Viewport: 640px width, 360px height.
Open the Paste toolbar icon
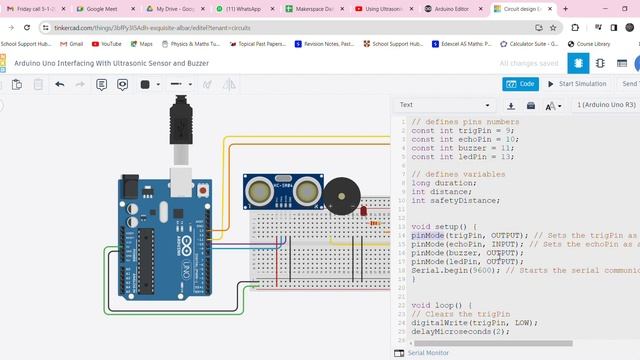(x=17, y=84)
